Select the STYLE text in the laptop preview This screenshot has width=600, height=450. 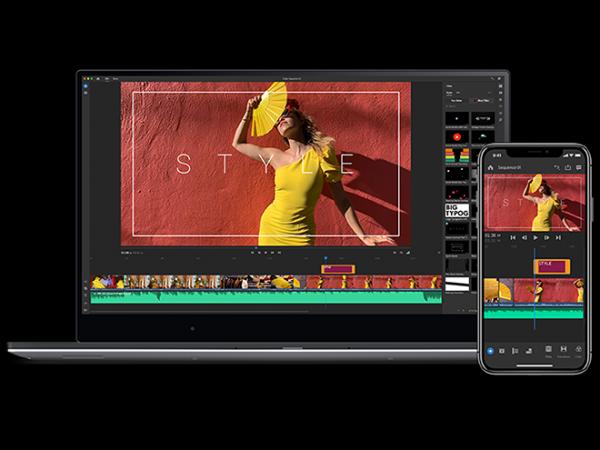[265, 165]
